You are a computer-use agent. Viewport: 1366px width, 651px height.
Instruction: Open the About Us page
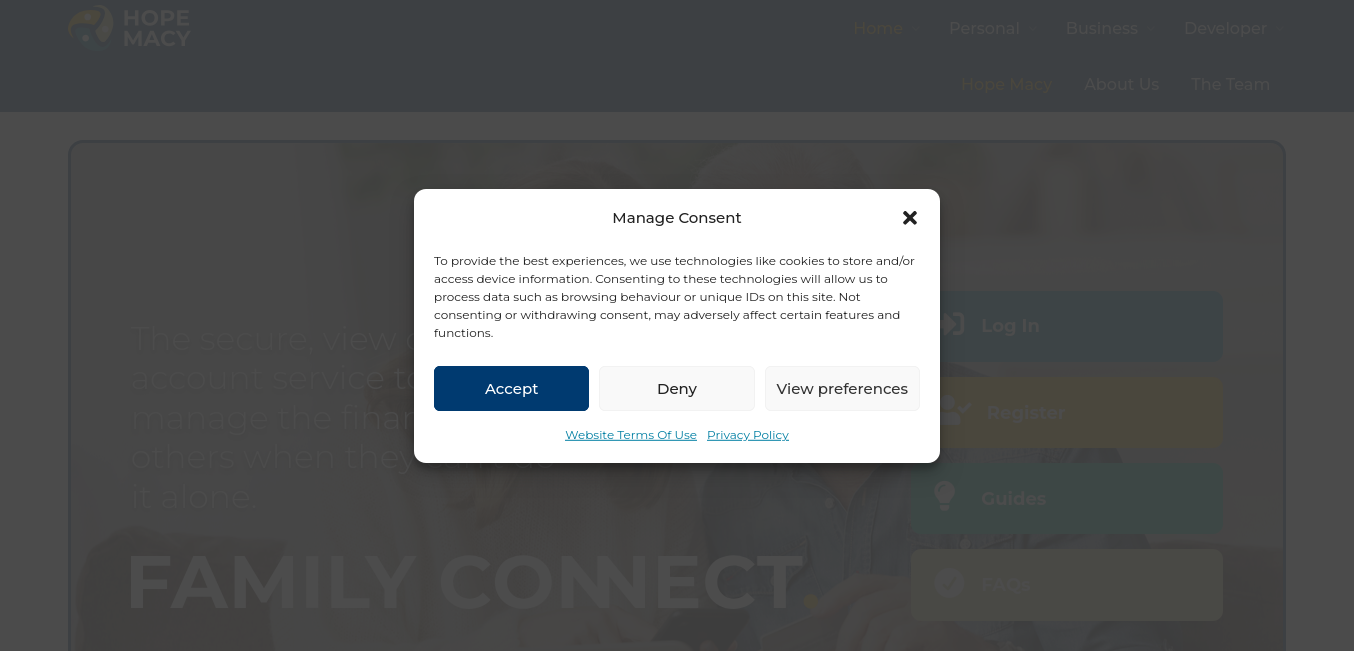pos(1121,84)
